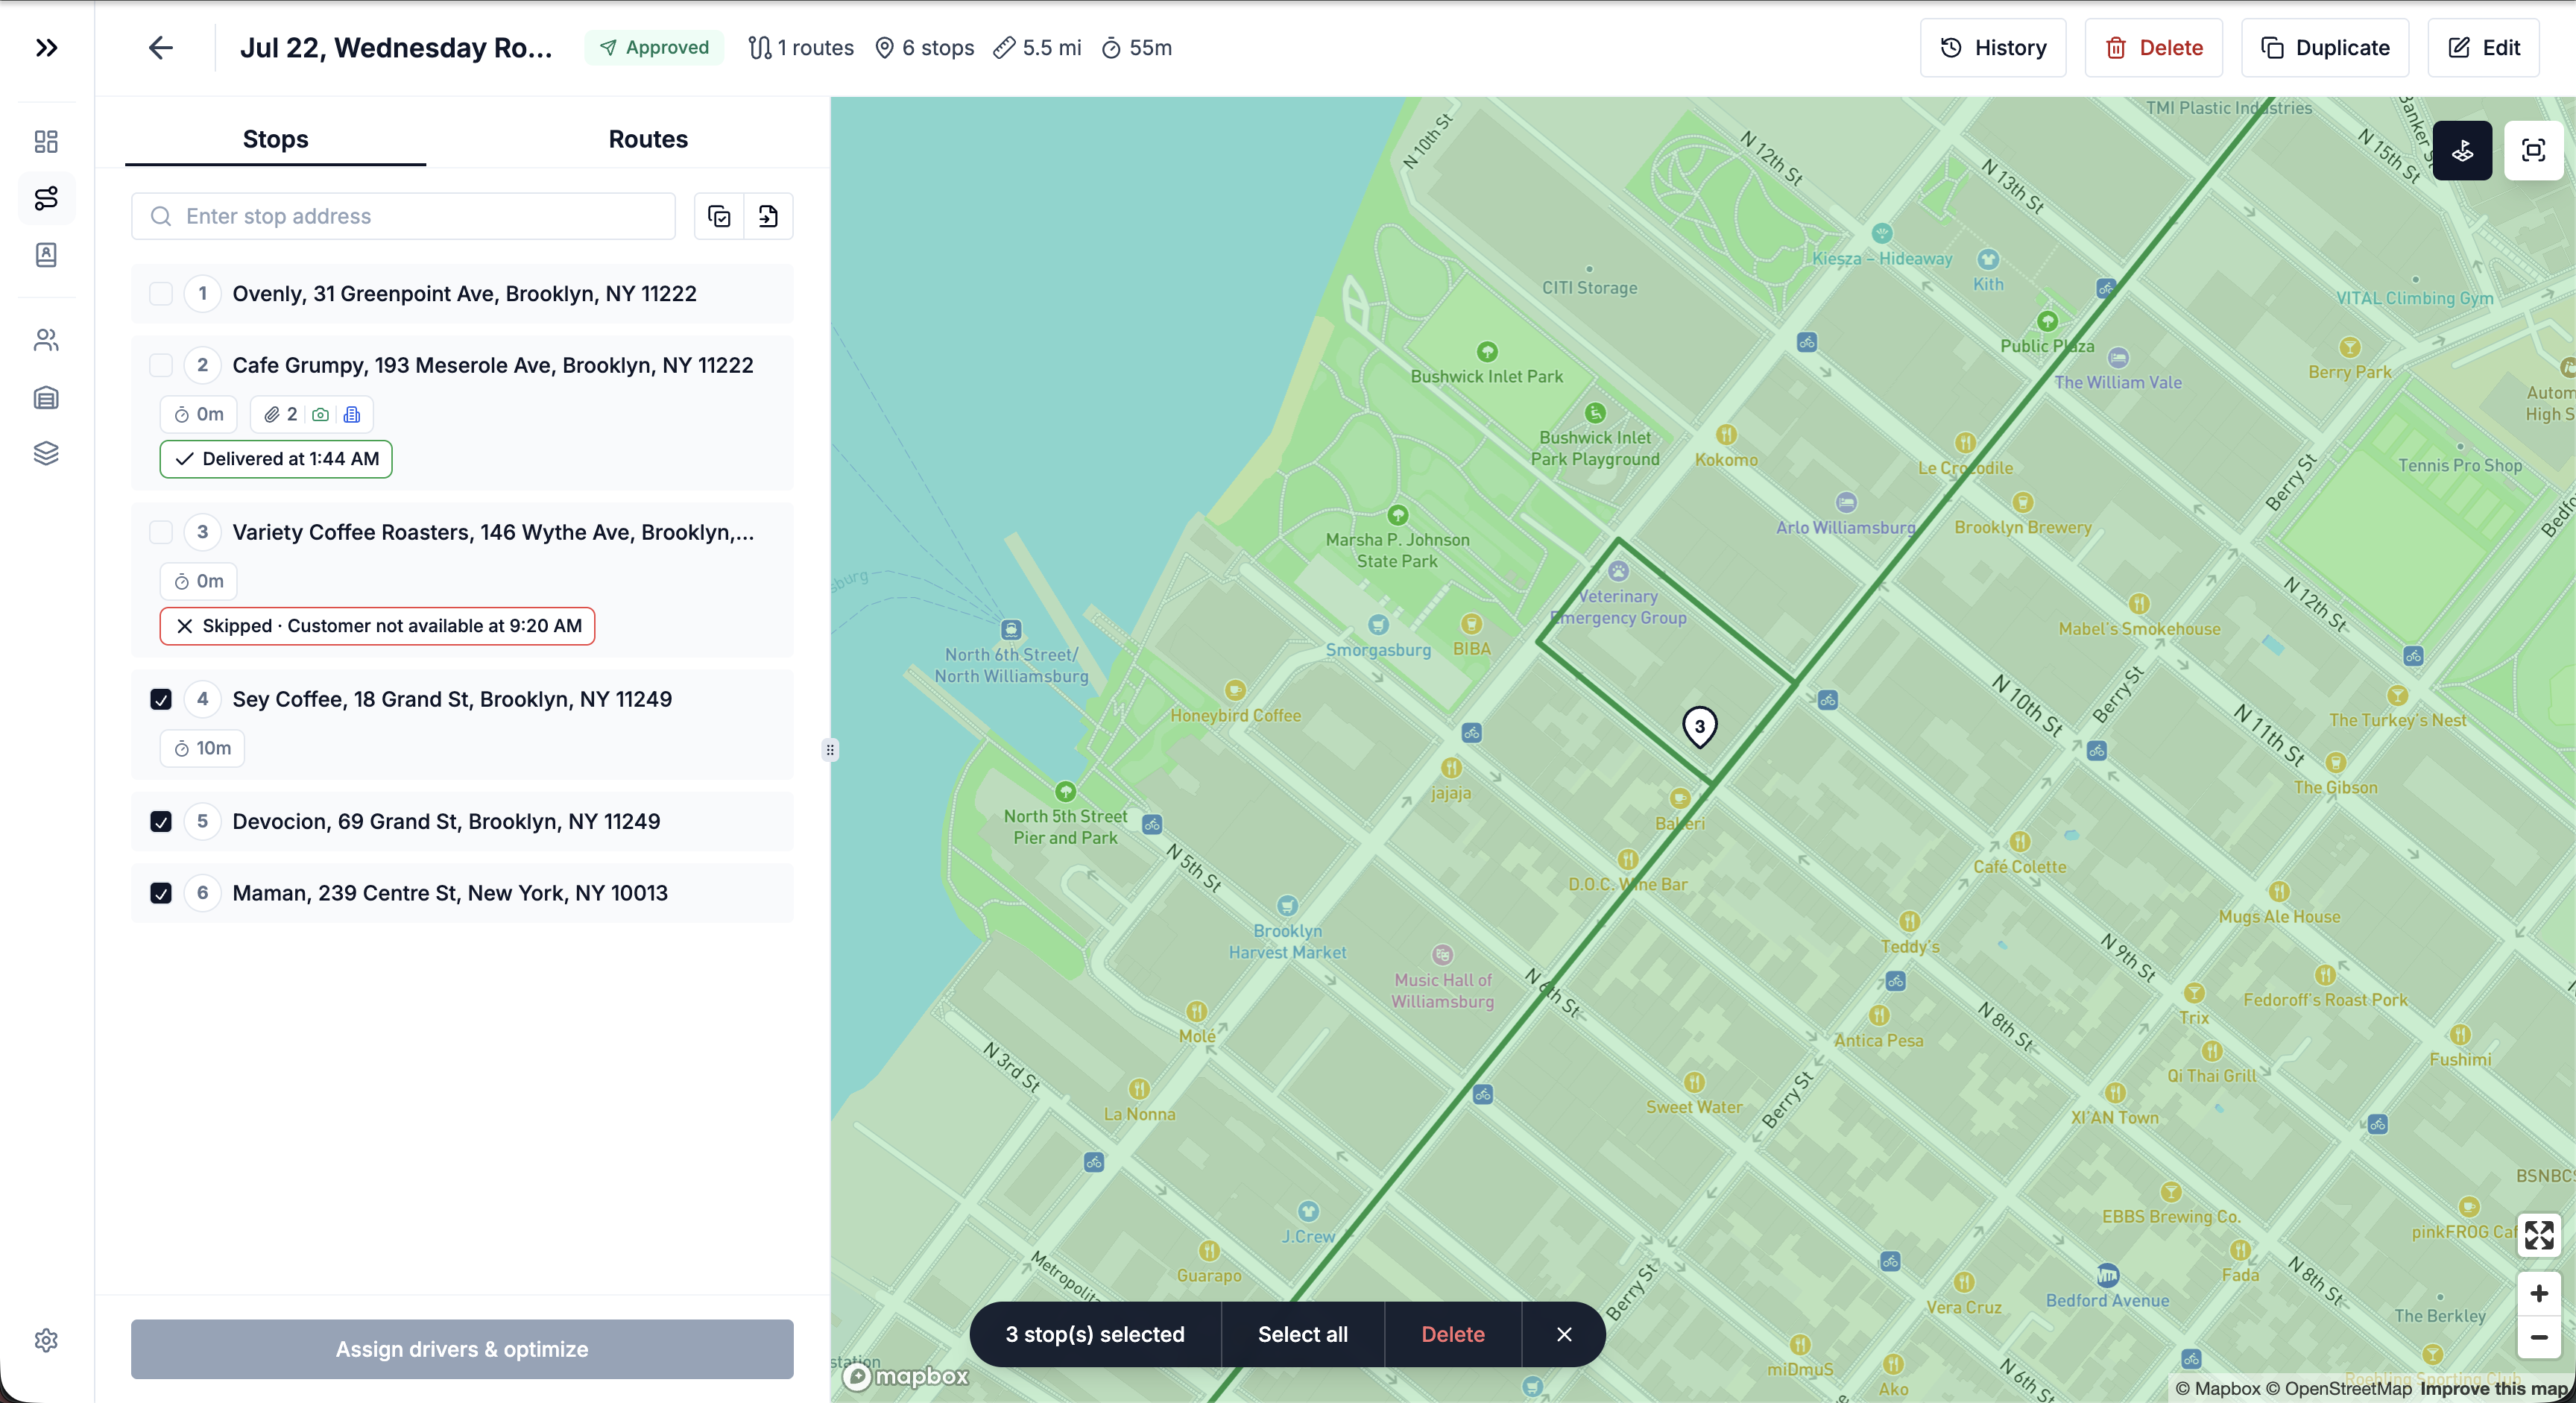The height and width of the screenshot is (1403, 2576).
Task: Switch to the Stops tab
Action: point(275,139)
